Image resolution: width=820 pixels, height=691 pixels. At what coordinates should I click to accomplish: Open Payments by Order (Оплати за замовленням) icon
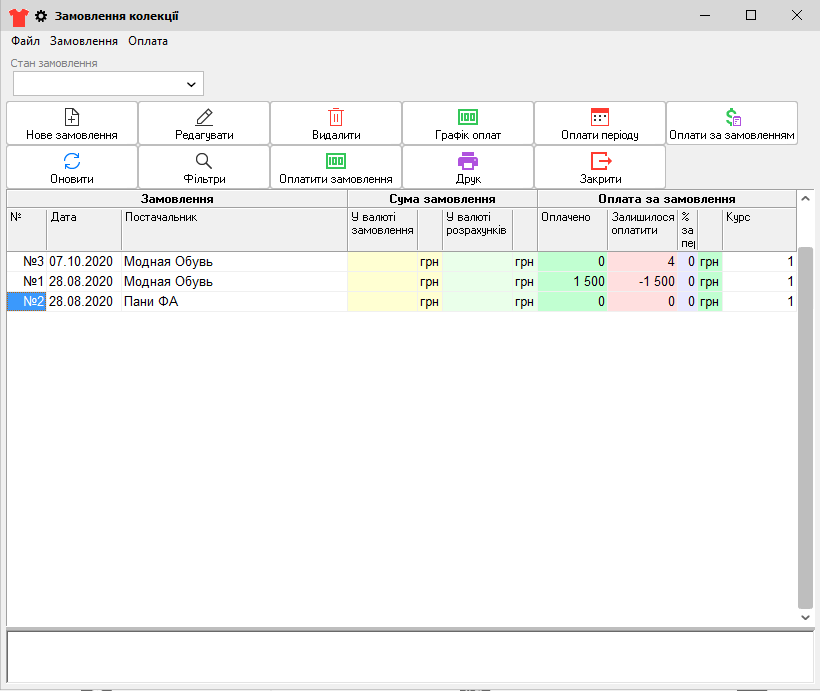coord(732,116)
